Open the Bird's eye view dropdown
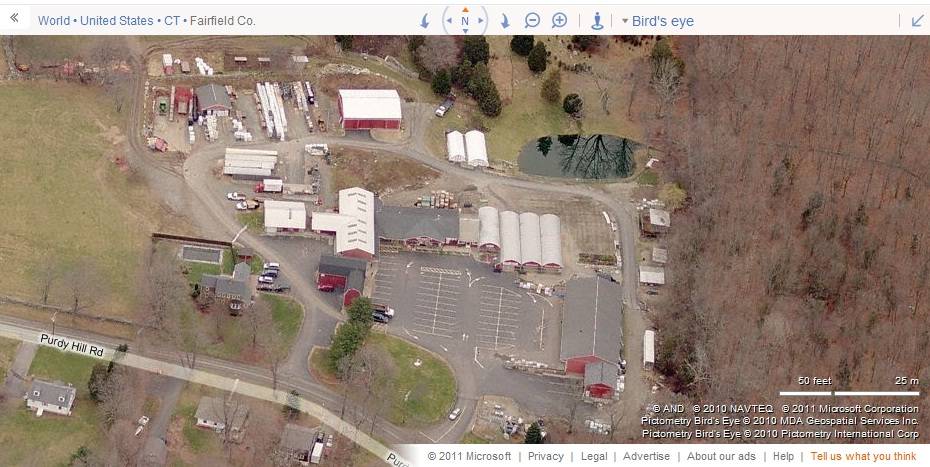The image size is (930, 467). click(658, 21)
